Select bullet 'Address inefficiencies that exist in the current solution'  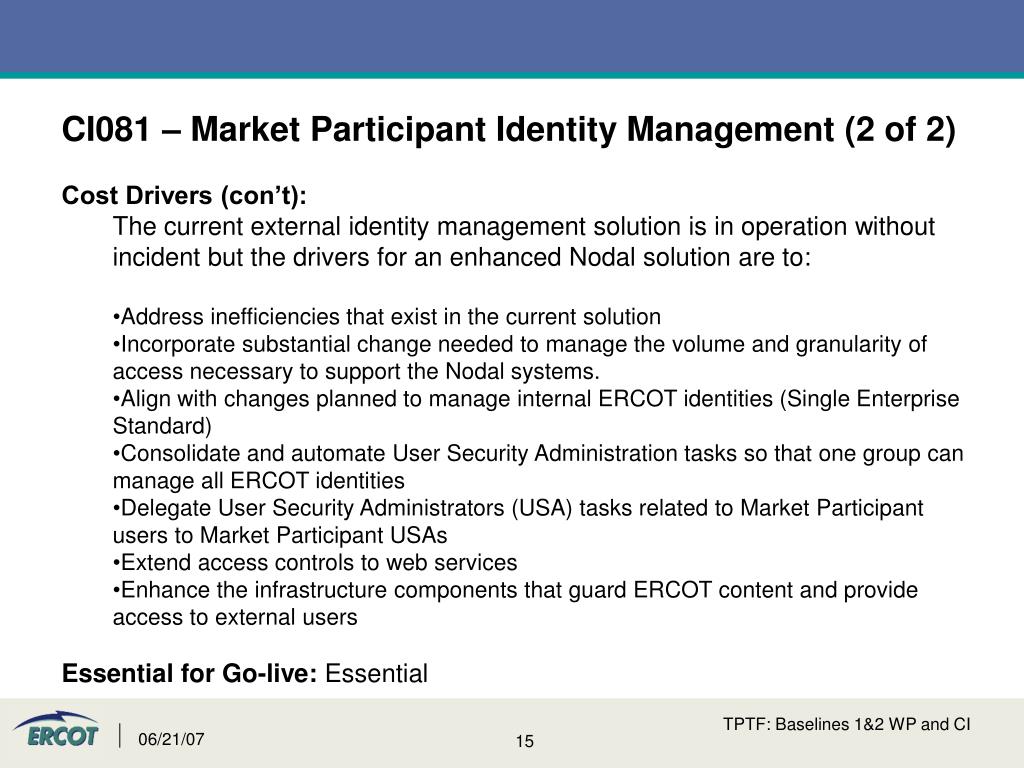point(387,317)
